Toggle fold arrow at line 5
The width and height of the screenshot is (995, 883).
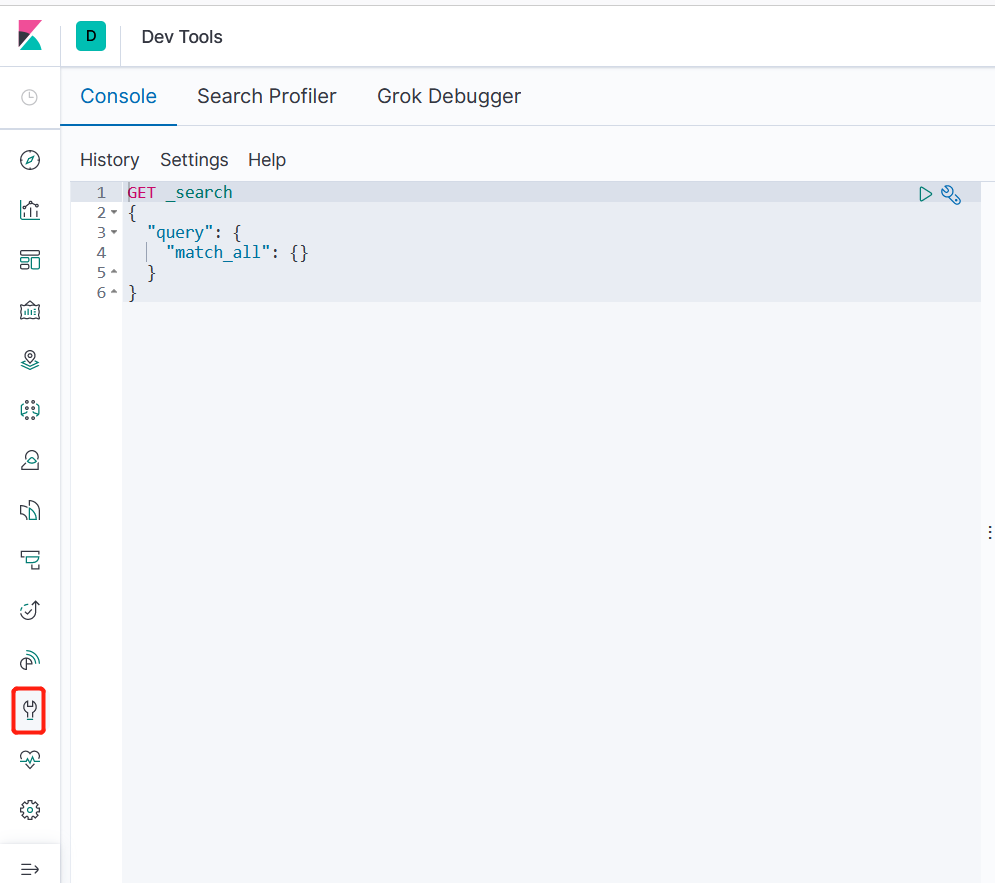tap(114, 272)
